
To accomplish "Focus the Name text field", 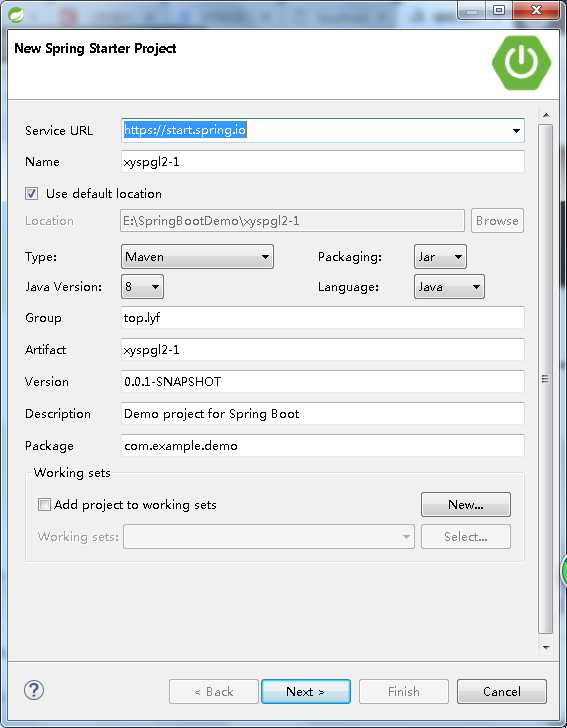I will tap(323, 162).
